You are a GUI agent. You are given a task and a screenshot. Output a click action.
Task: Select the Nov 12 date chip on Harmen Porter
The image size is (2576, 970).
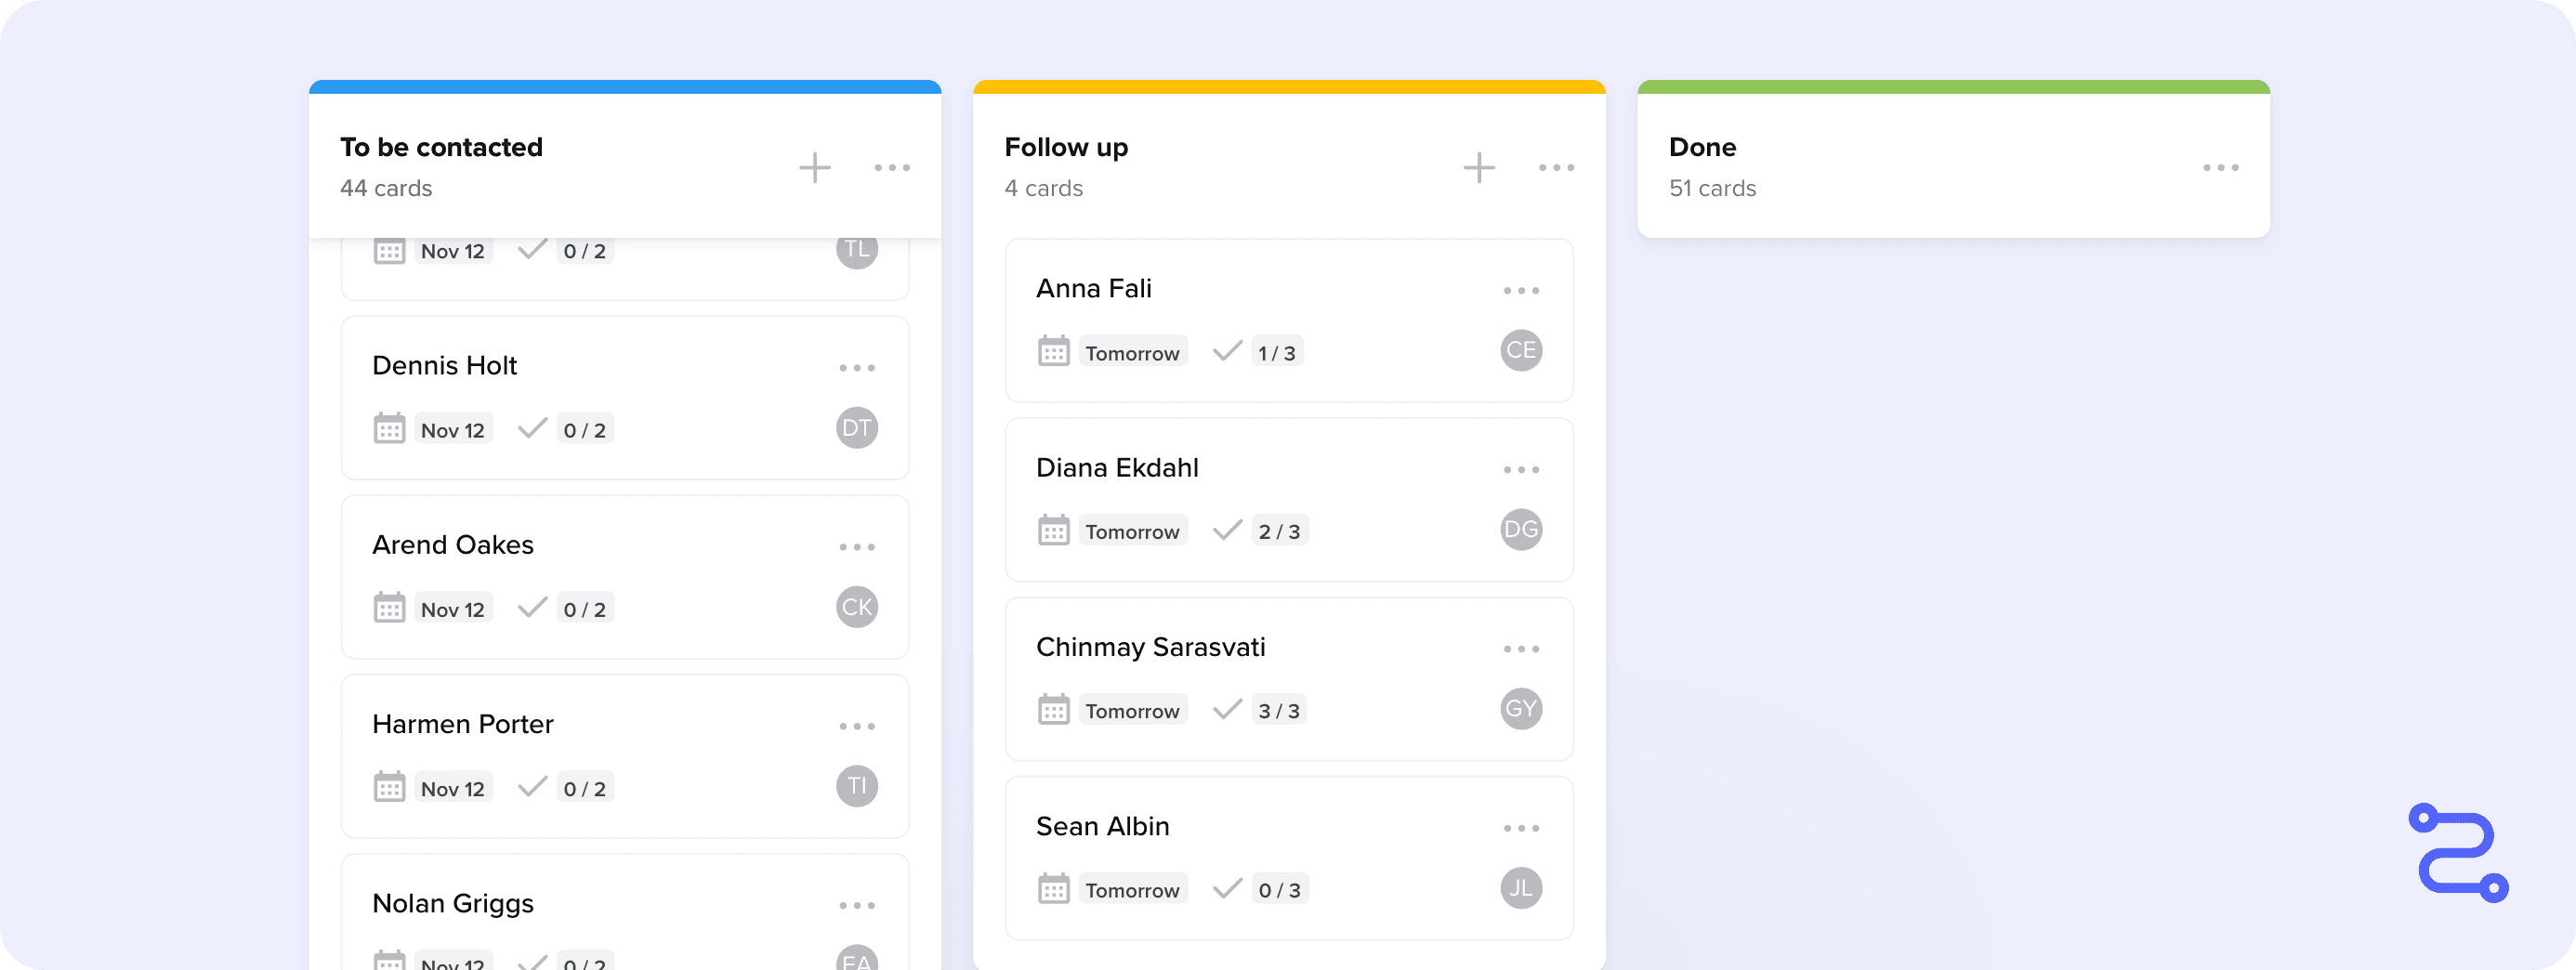452,787
